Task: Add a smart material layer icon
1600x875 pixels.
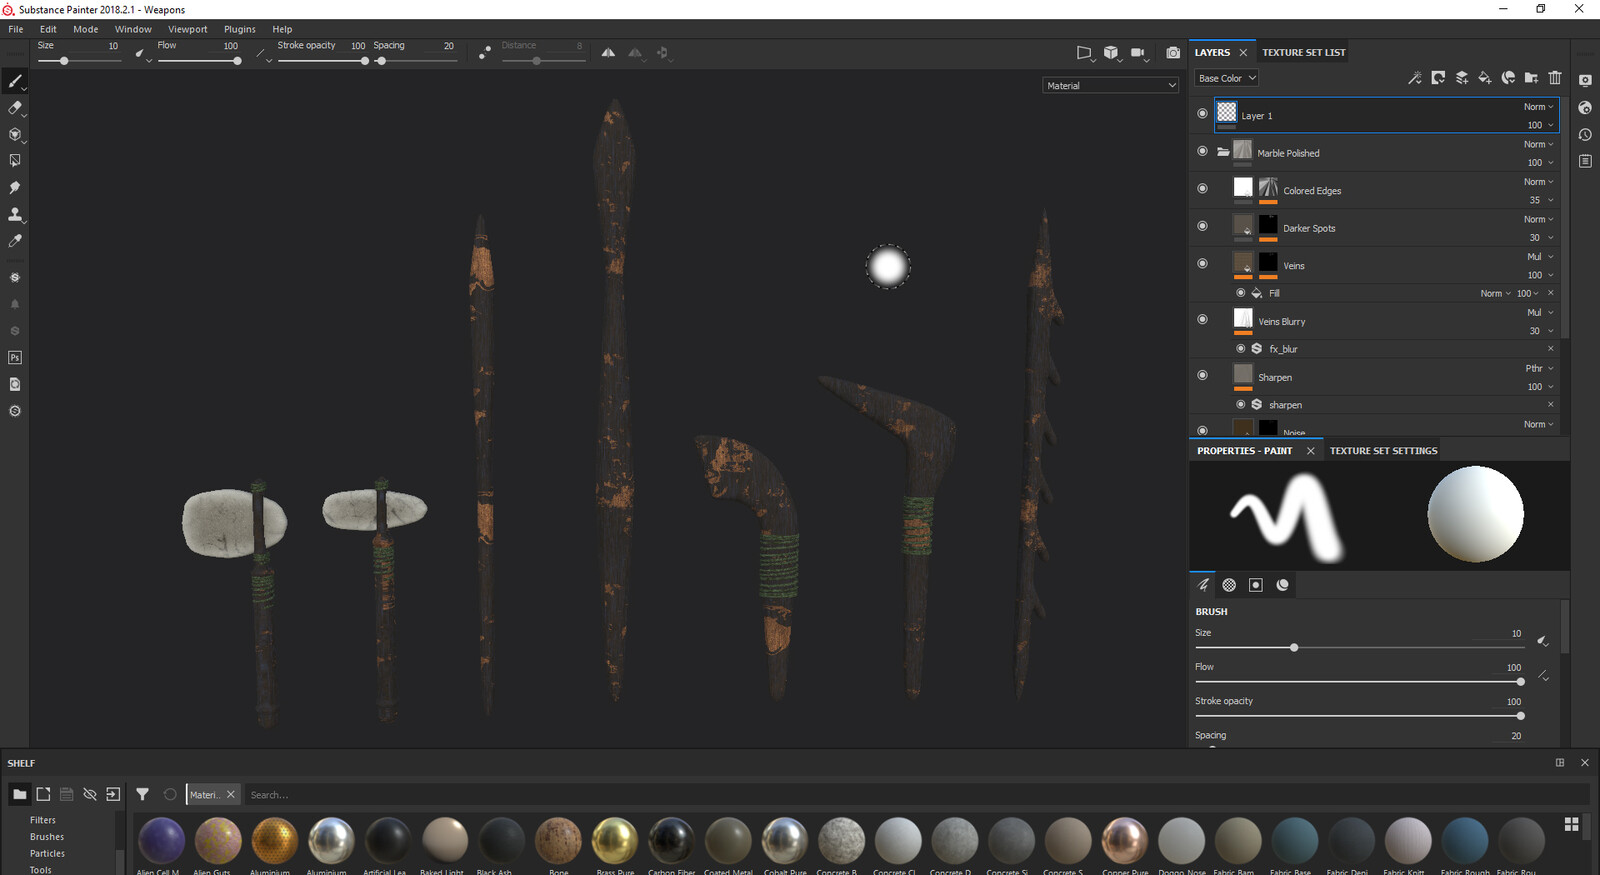Action: tap(1508, 78)
